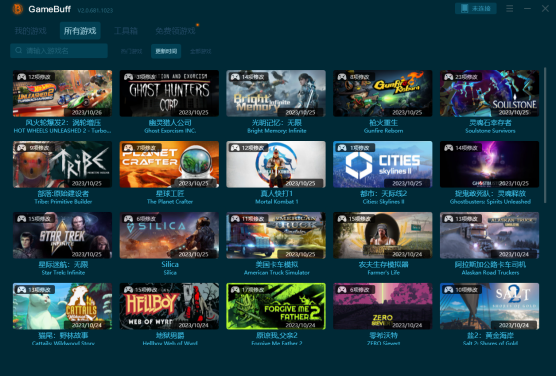
Task: Open Forgive Me Father 2 thumbnail
Action: click(x=276, y=306)
